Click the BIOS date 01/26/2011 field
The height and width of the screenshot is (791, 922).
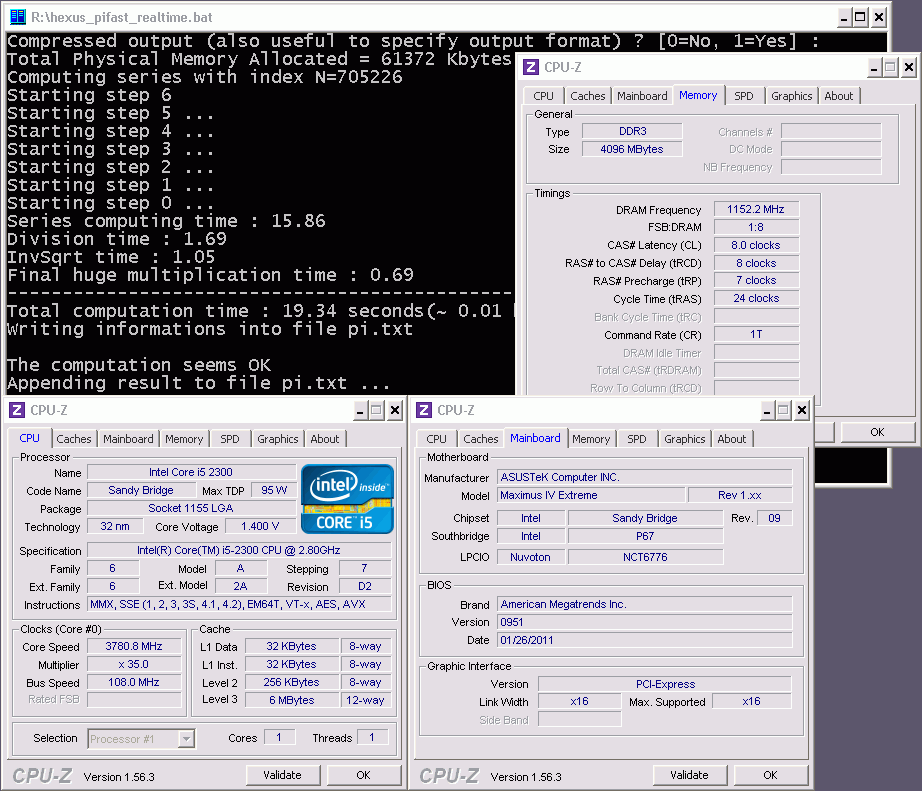[644, 640]
